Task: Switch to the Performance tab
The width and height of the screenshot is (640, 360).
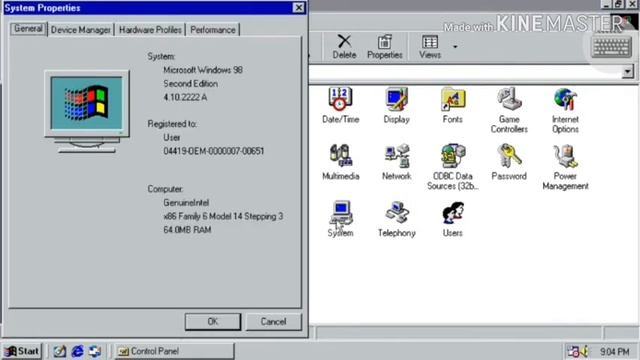Action: [x=213, y=30]
